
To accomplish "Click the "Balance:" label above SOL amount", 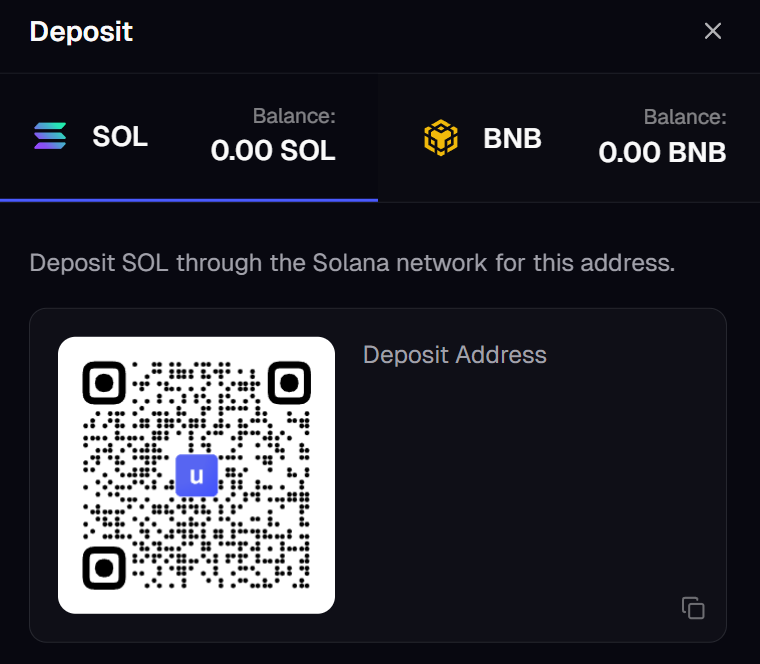I will pyautogui.click(x=294, y=116).
